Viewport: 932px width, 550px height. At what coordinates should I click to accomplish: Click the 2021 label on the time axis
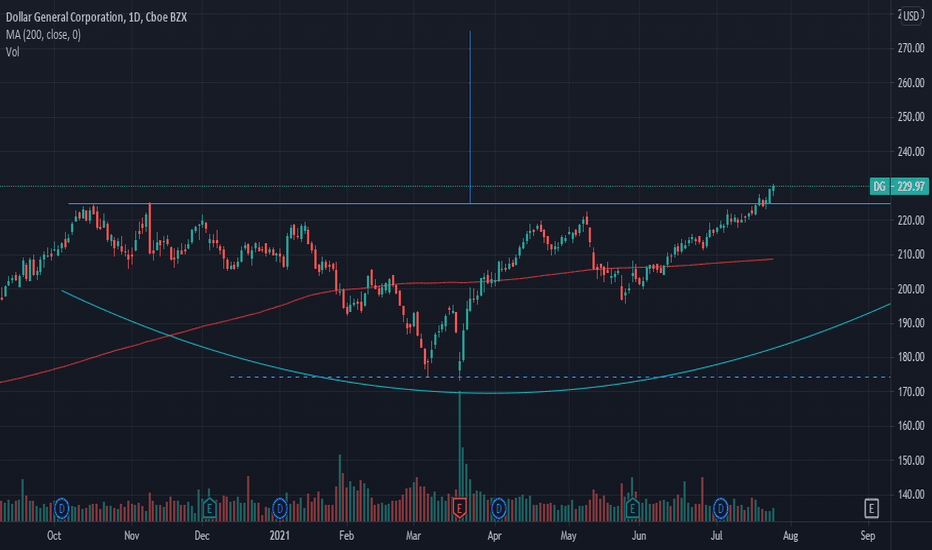[x=279, y=536]
